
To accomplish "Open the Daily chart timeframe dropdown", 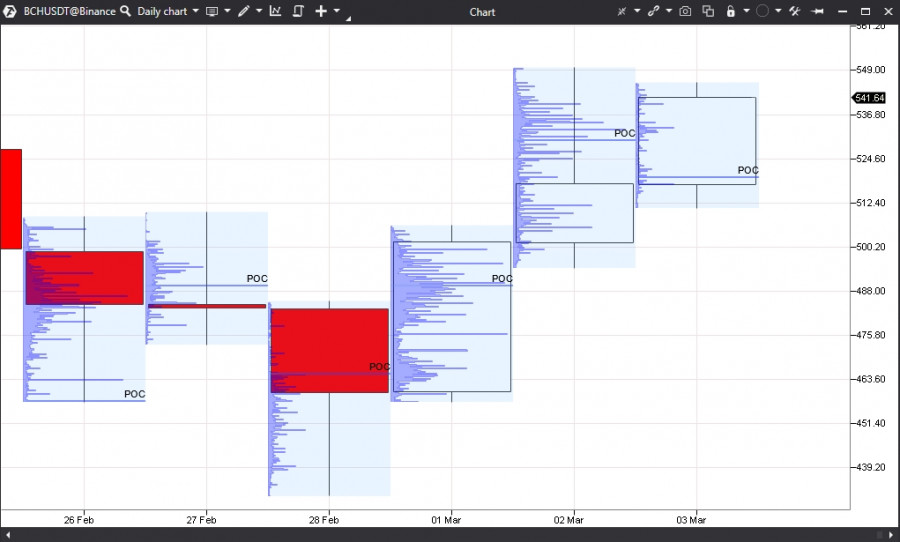I will click(x=168, y=11).
